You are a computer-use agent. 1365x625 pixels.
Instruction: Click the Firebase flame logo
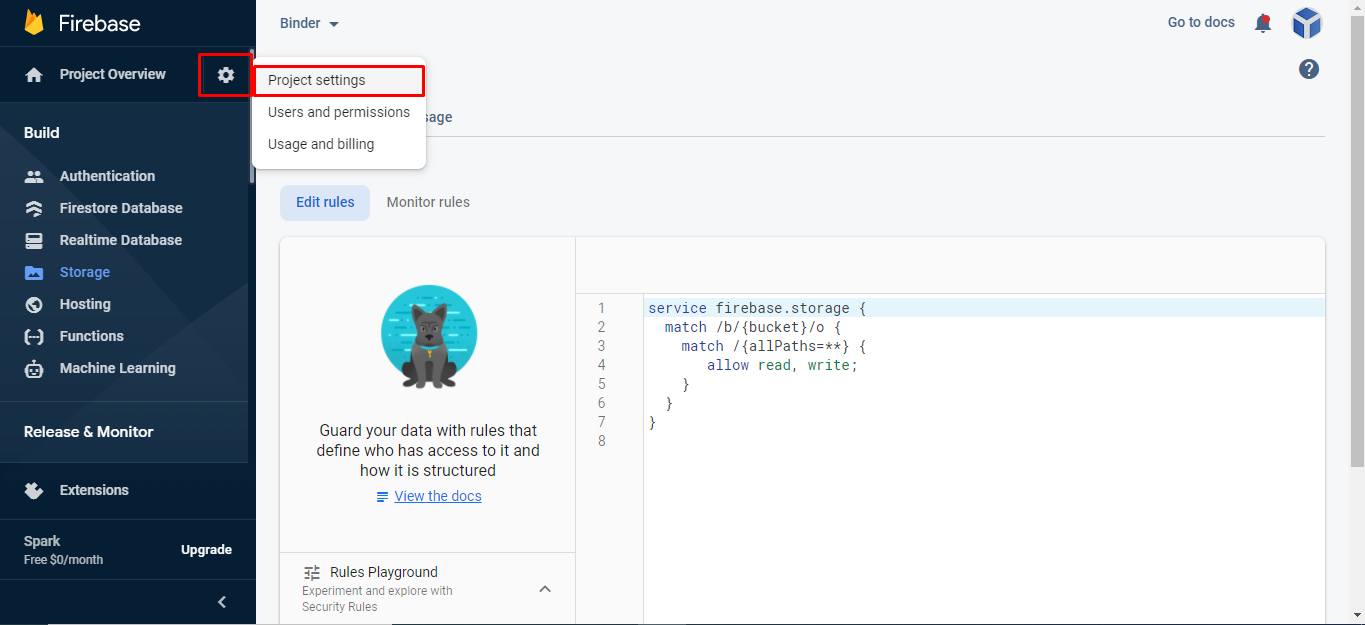pos(34,22)
